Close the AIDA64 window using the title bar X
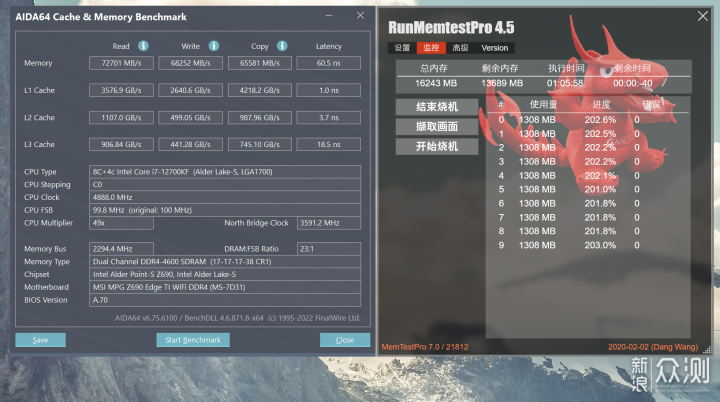The width and height of the screenshot is (720, 402). click(x=360, y=16)
